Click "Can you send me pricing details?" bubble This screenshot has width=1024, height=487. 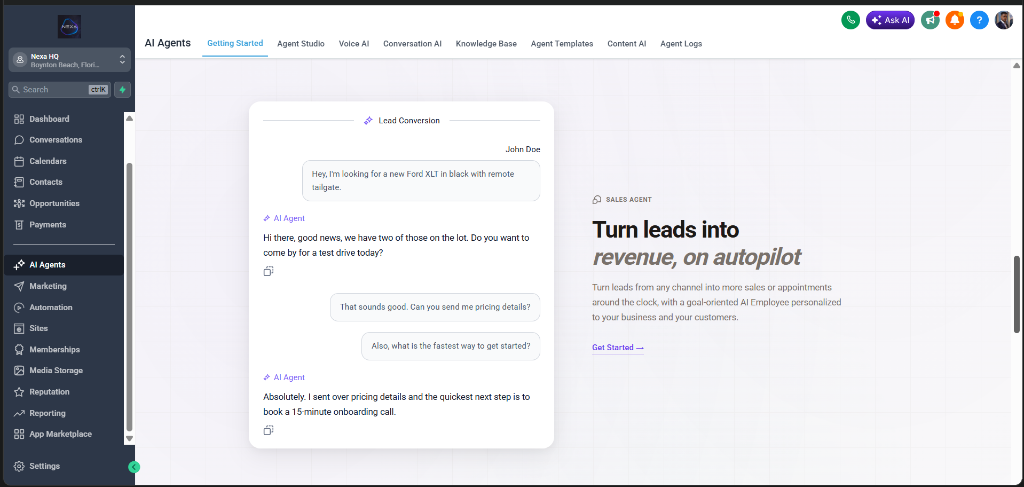click(435, 307)
